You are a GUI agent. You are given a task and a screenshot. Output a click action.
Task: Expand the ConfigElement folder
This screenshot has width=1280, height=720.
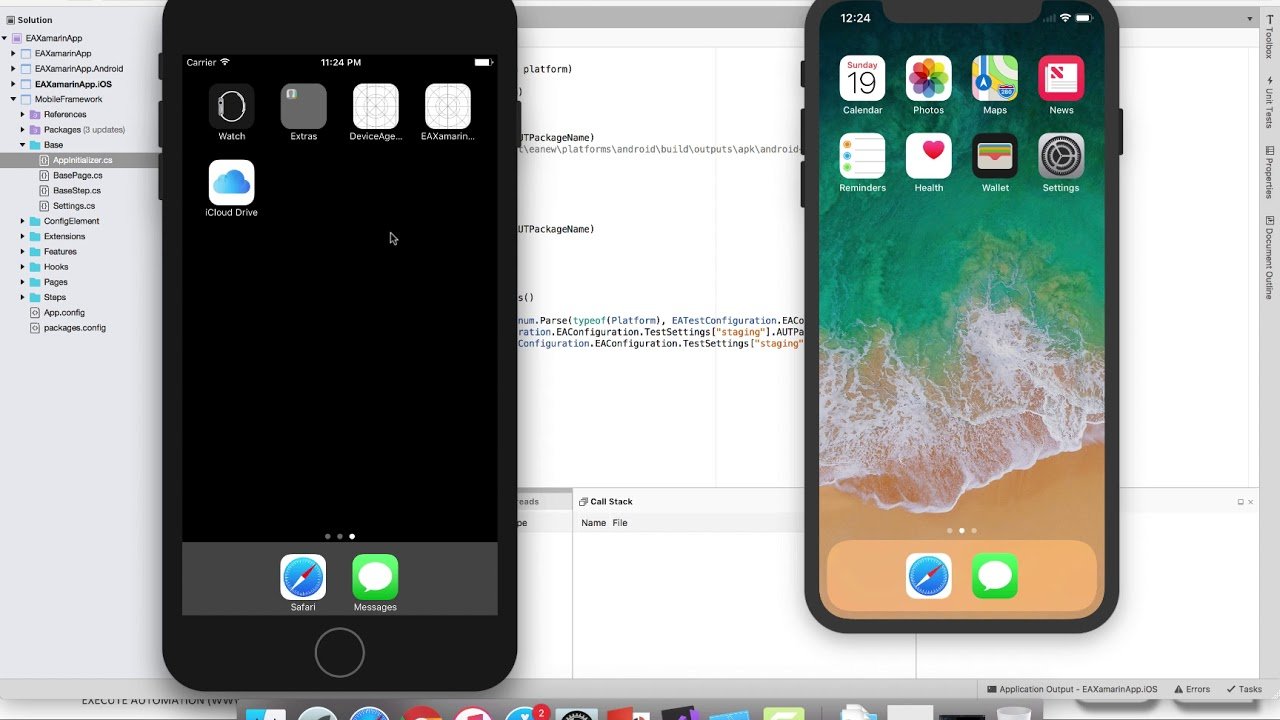pos(23,221)
